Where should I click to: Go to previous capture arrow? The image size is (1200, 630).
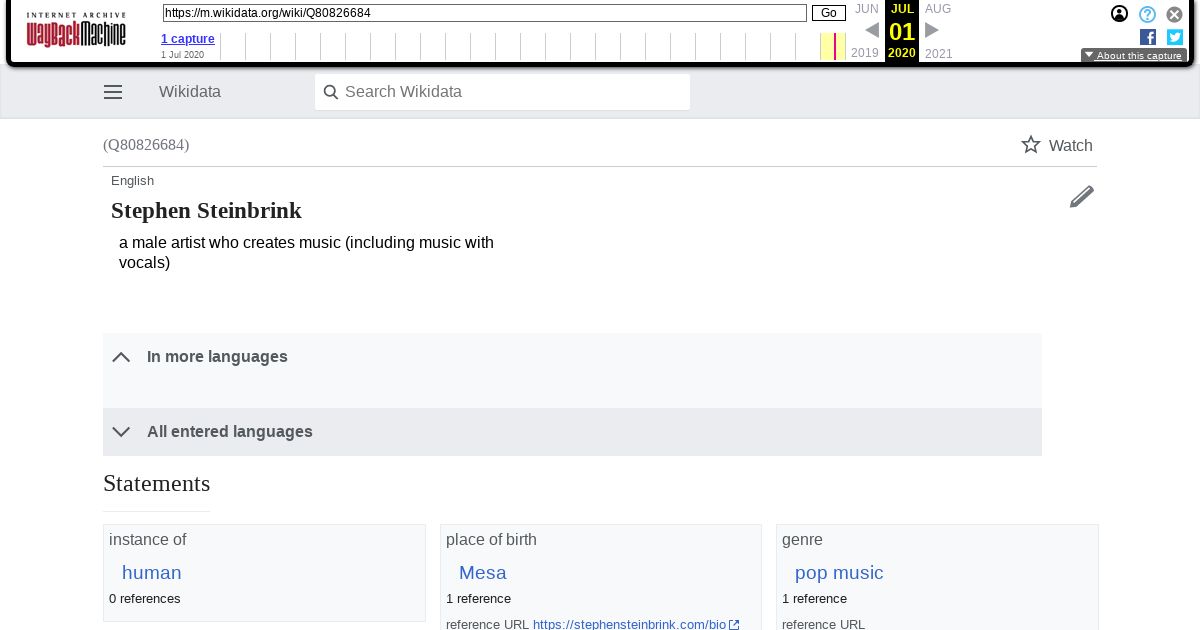[872, 30]
